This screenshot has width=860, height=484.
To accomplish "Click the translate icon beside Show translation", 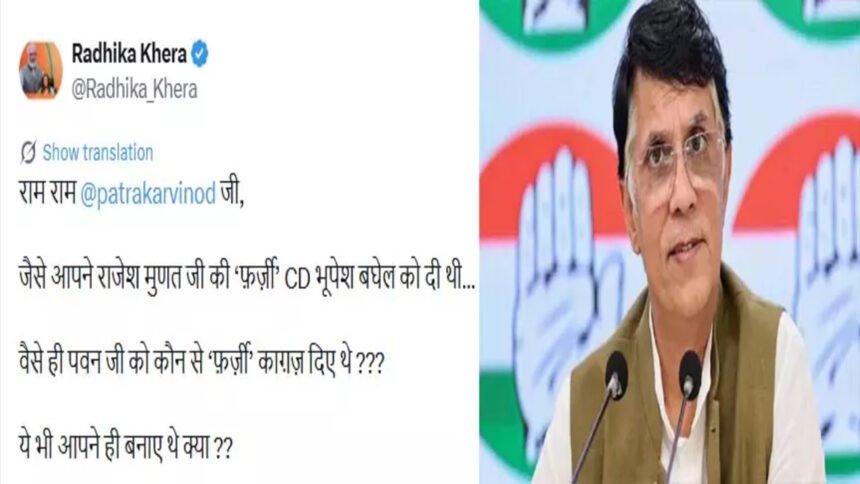I will (28, 153).
